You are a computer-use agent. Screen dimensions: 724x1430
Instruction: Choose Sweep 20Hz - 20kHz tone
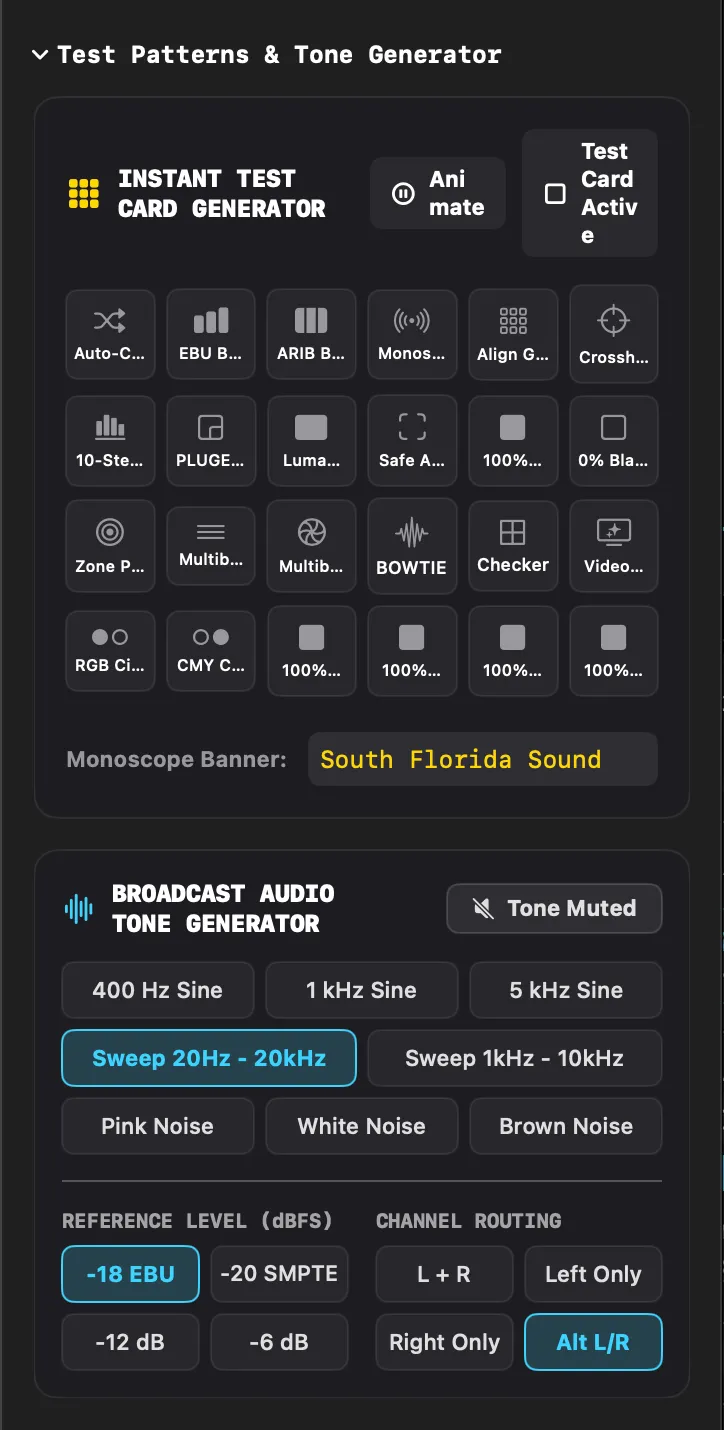pos(209,1058)
